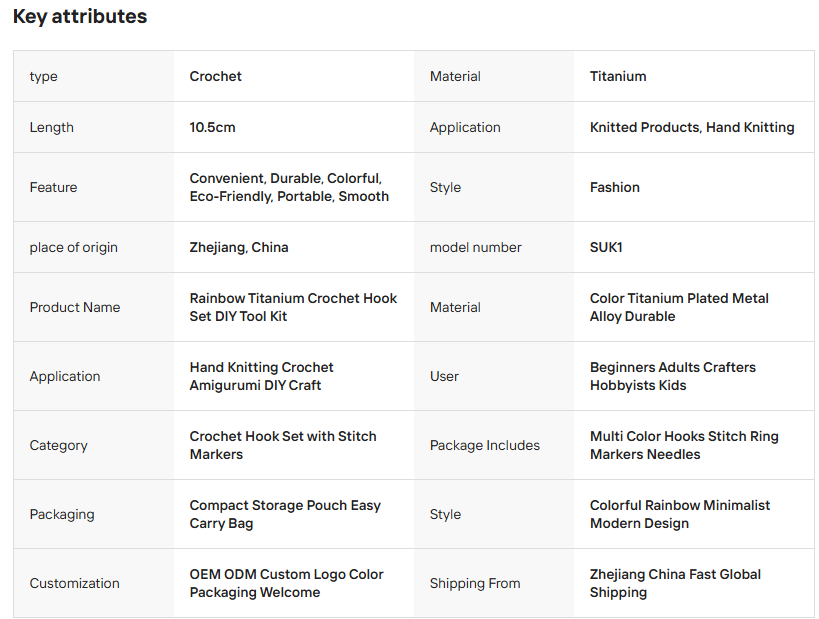Select the SUK1 model number
The height and width of the screenshot is (619, 819).
point(606,248)
